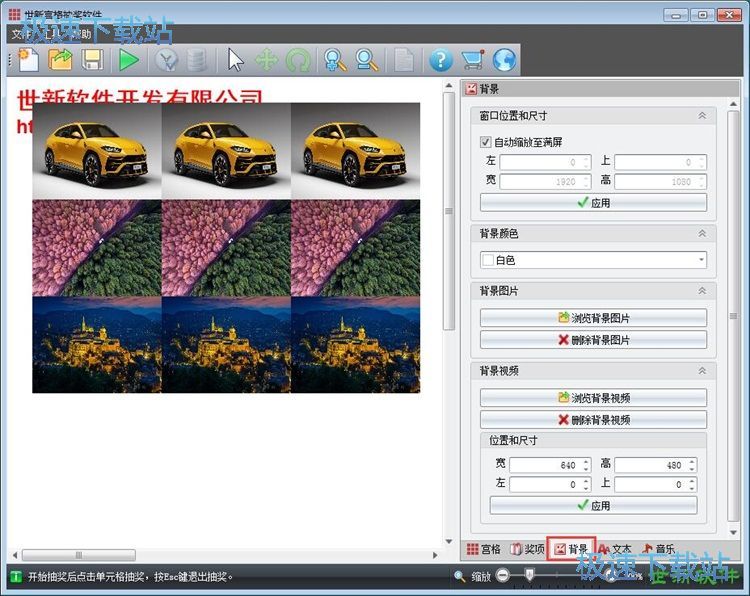Switch to the 宫格 tab
Image resolution: width=750 pixels, height=596 pixels.
coord(484,549)
